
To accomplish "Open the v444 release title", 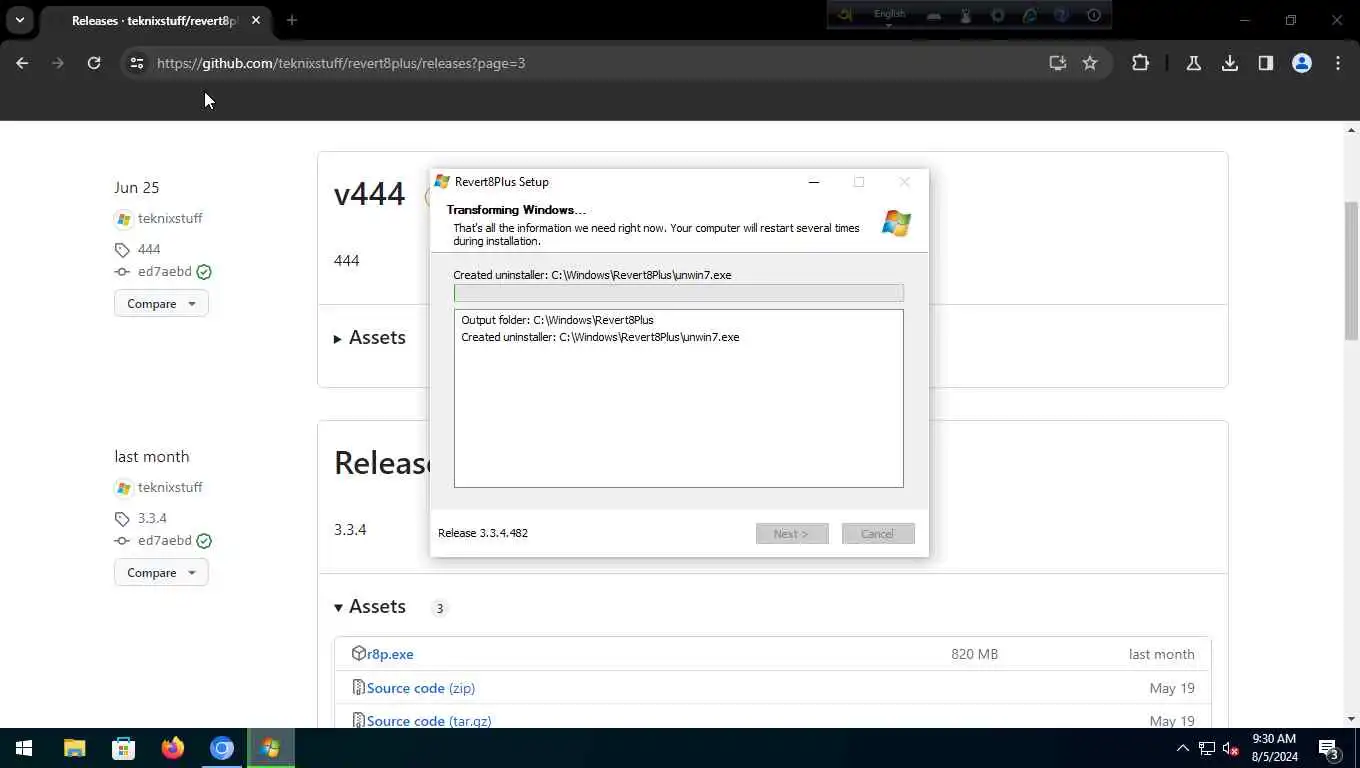I will 369,193.
